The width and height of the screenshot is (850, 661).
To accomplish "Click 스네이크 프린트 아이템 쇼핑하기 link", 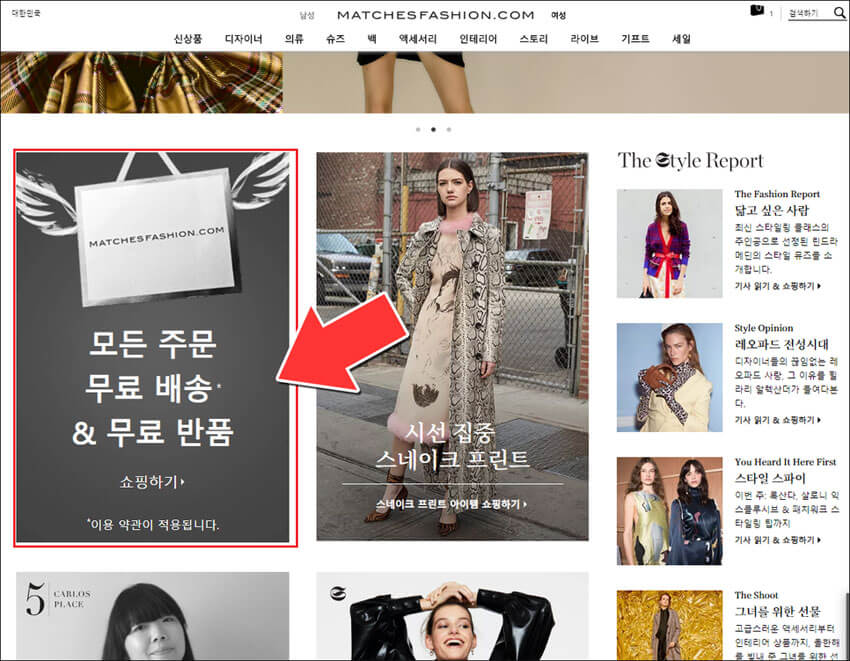I will coord(451,504).
